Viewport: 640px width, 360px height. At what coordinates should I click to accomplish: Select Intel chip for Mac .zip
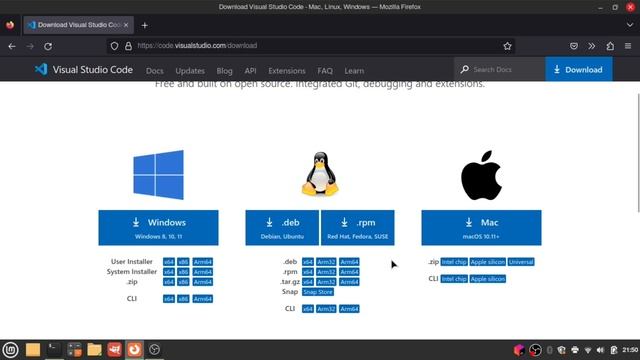(454, 262)
